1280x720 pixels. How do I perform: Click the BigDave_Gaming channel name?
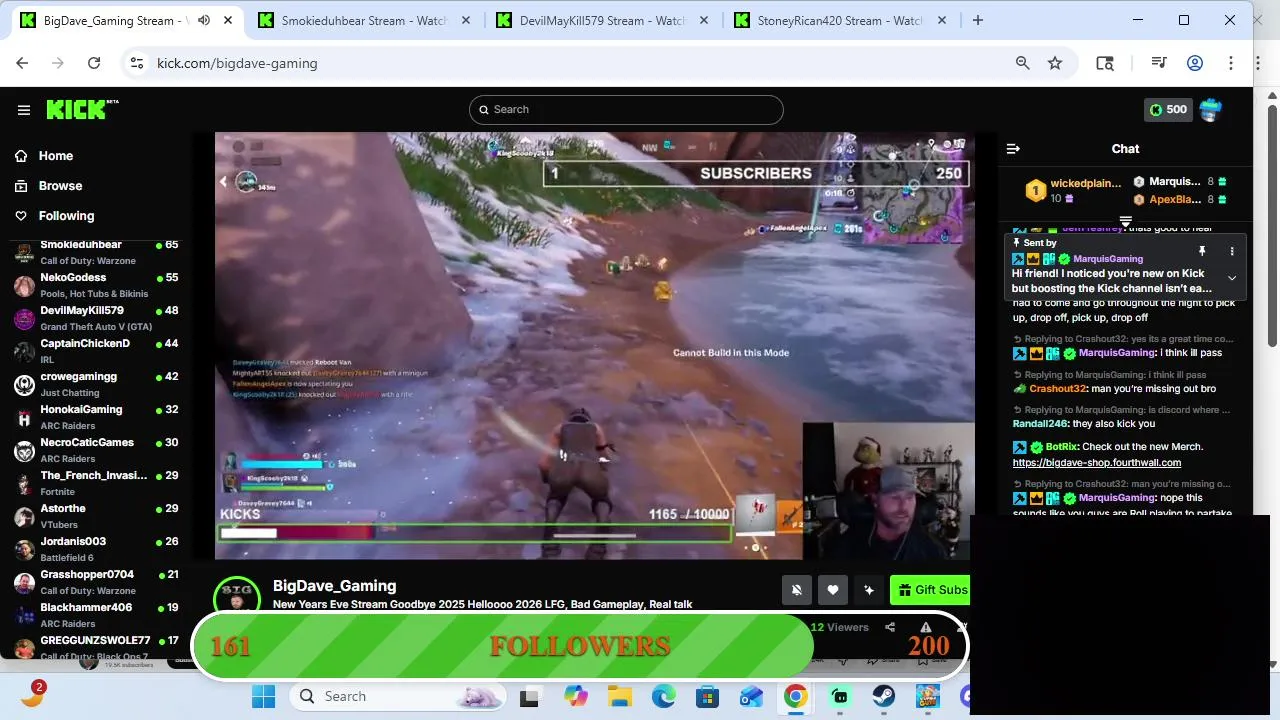[334, 586]
